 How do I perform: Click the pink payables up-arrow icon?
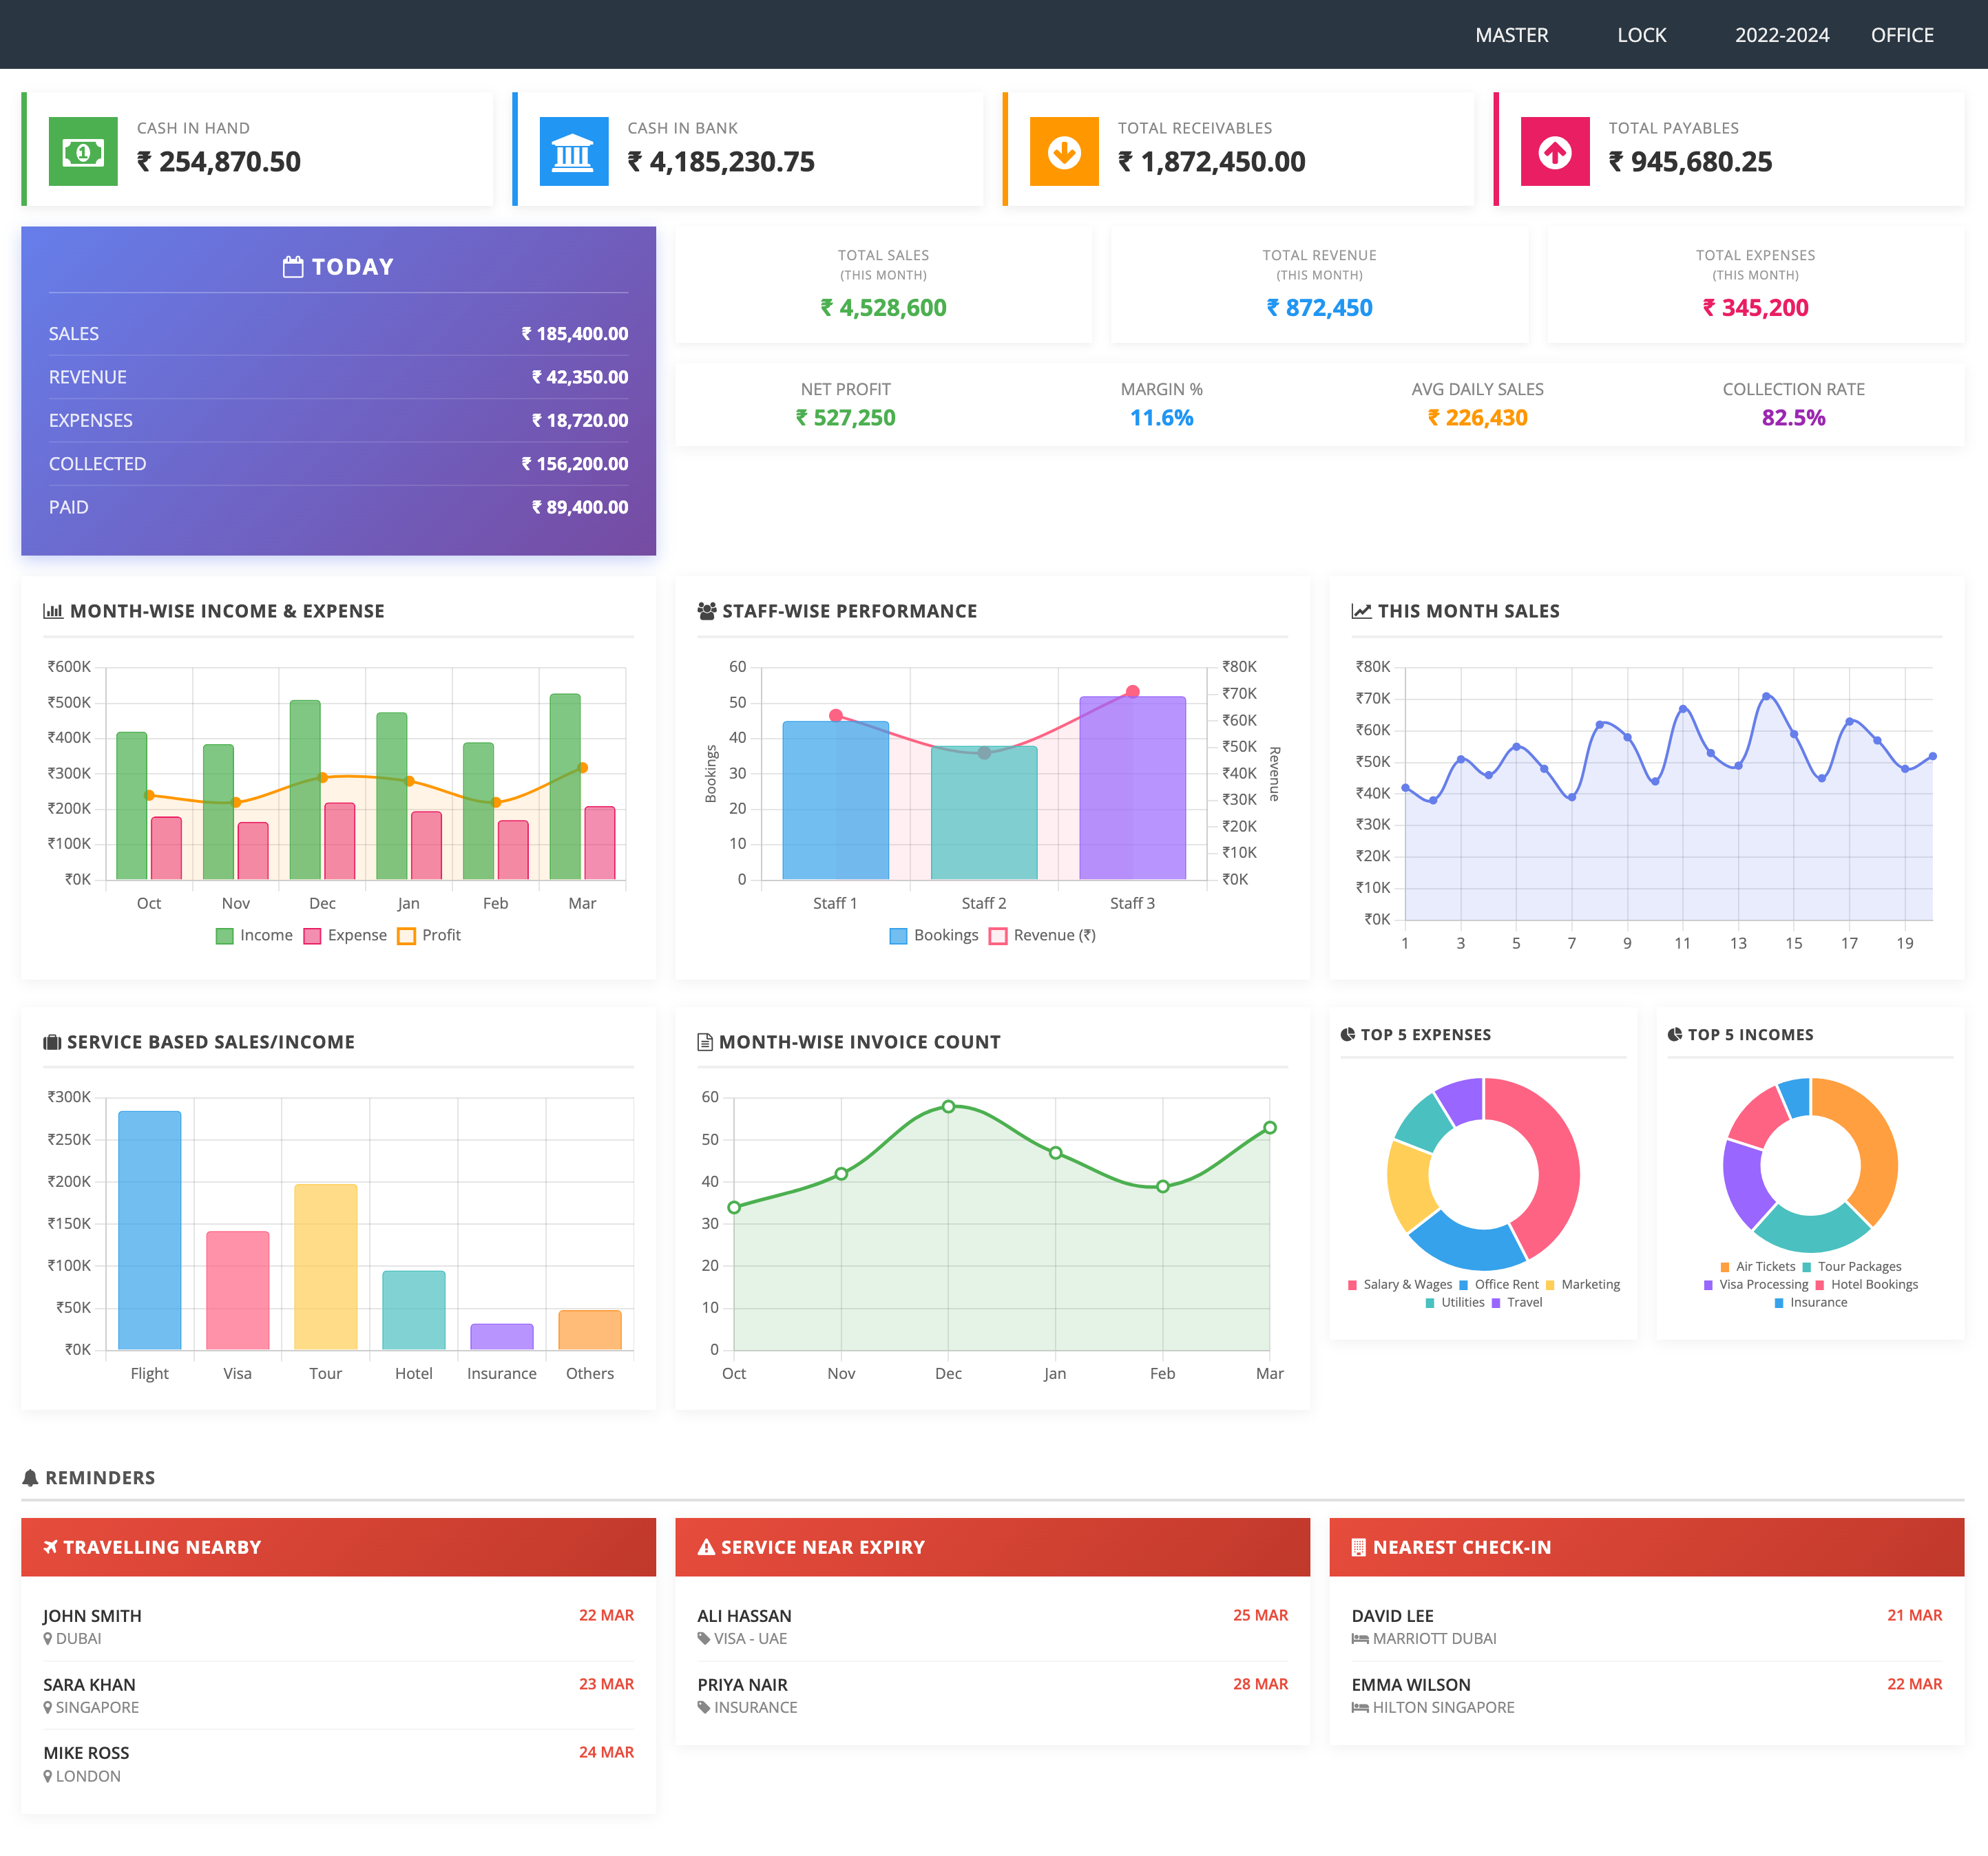pos(1555,152)
